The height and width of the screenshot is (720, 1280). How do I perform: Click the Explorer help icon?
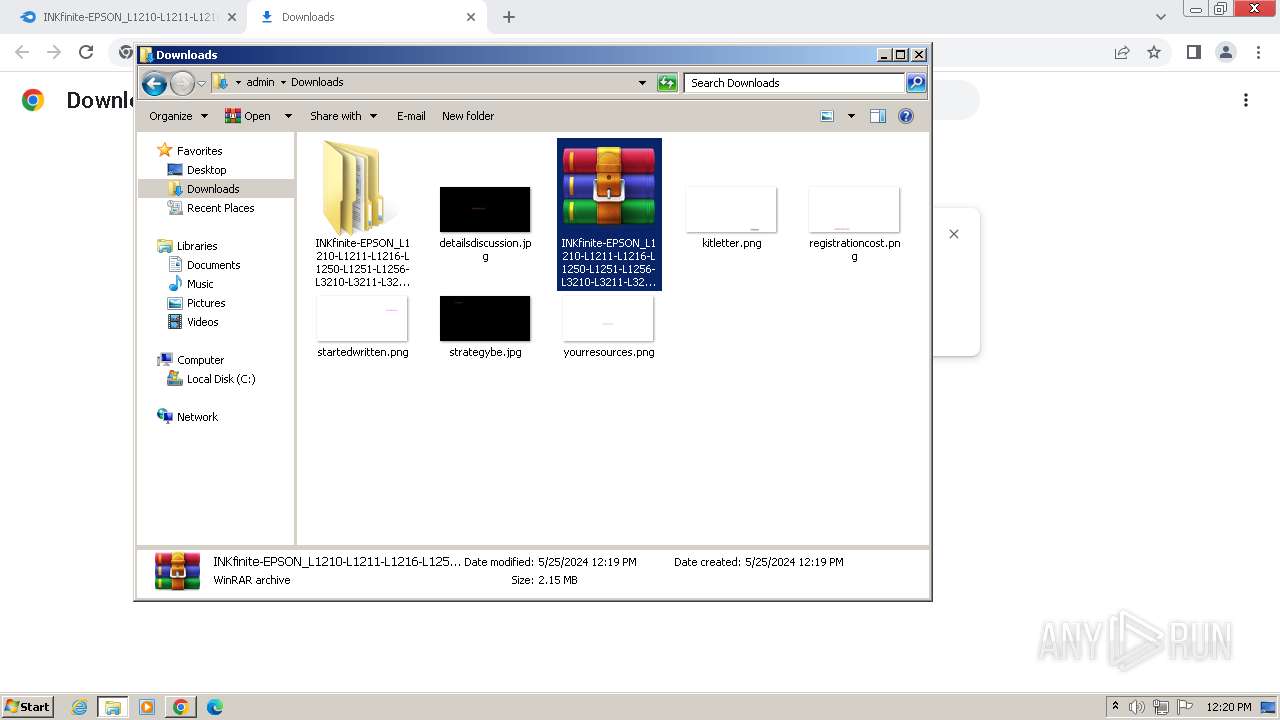(x=906, y=116)
